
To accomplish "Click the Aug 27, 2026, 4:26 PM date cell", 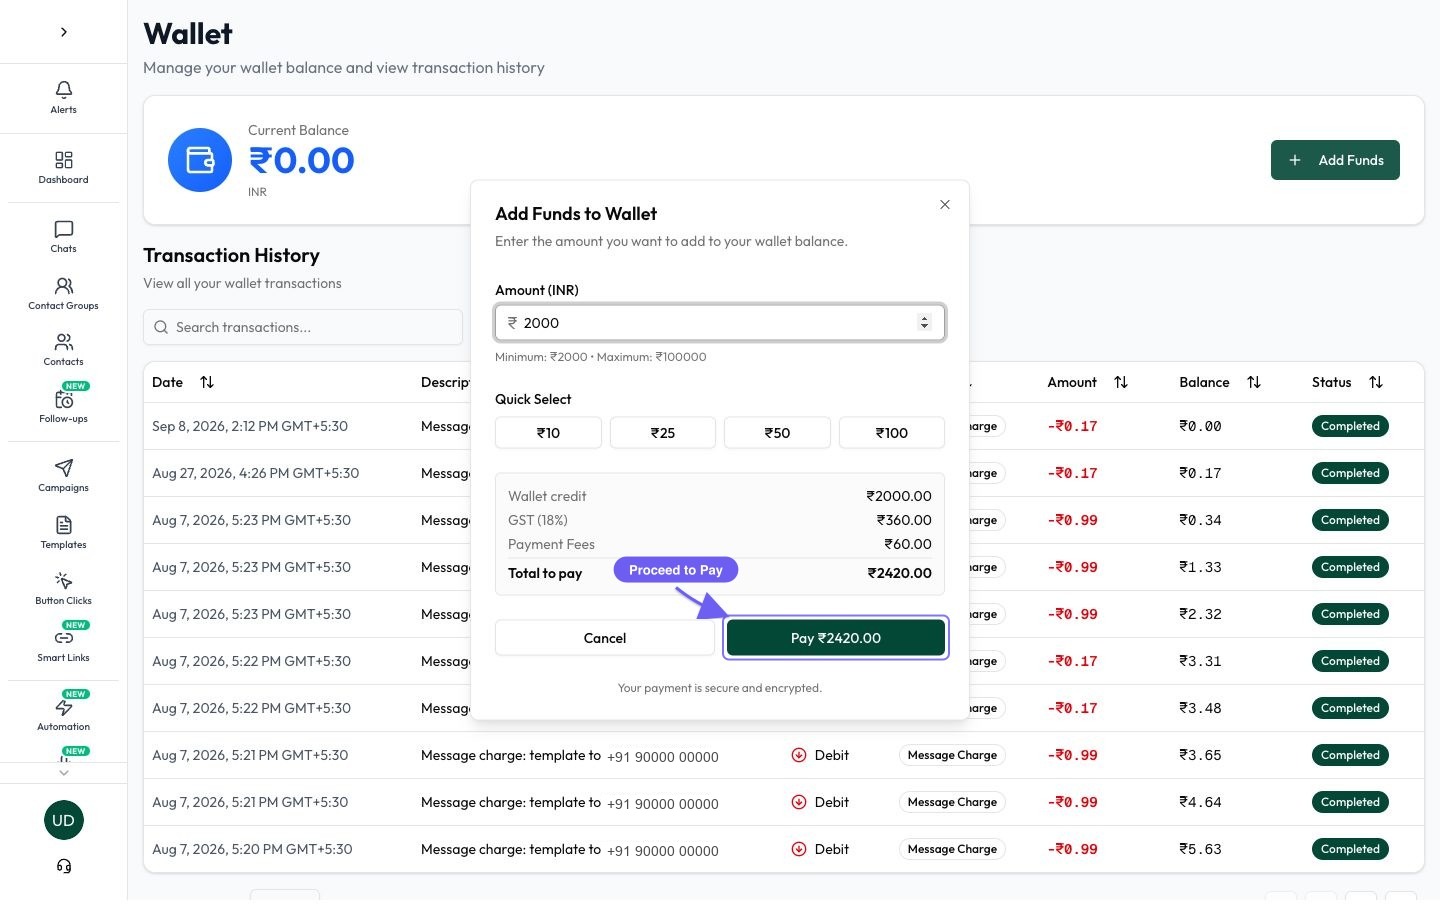I will pyautogui.click(x=255, y=473).
